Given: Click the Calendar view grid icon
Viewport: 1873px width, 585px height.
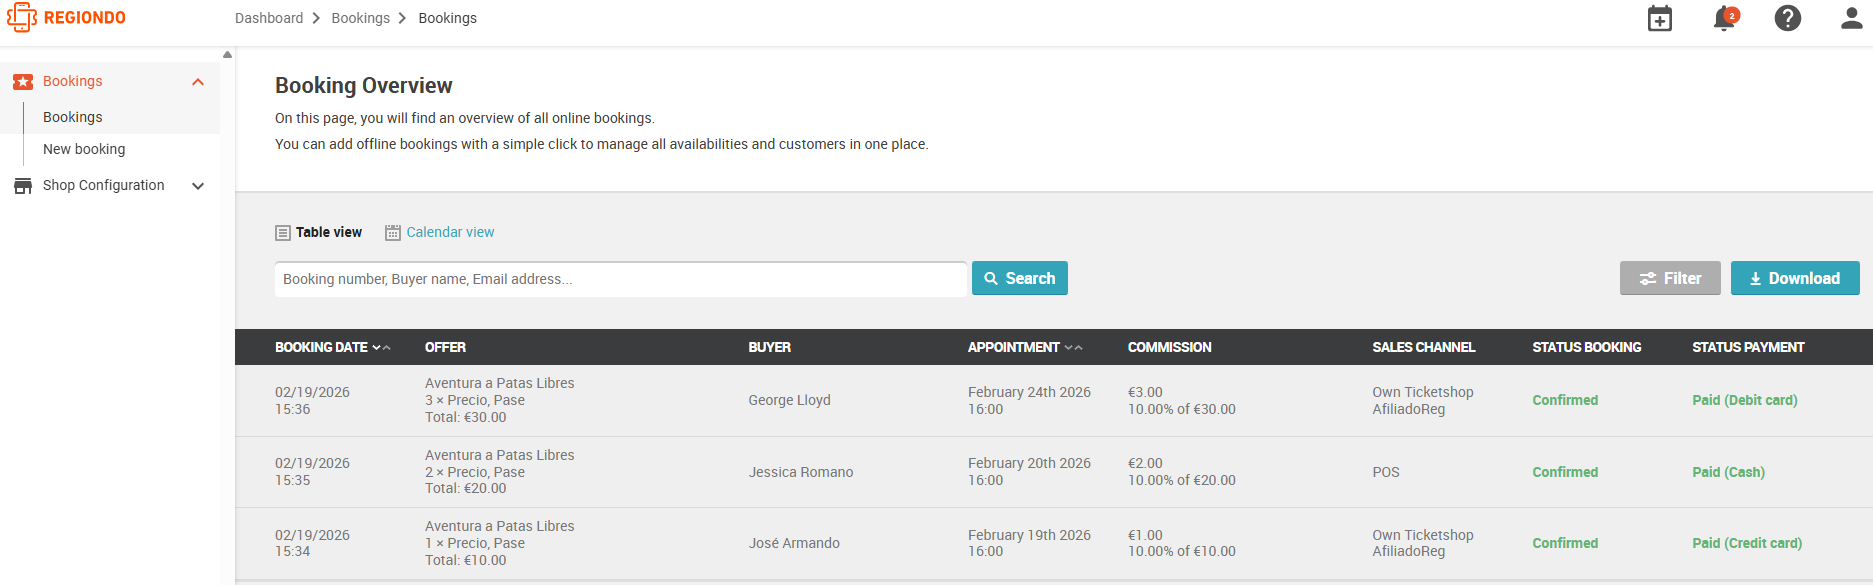Looking at the screenshot, I should pos(393,233).
